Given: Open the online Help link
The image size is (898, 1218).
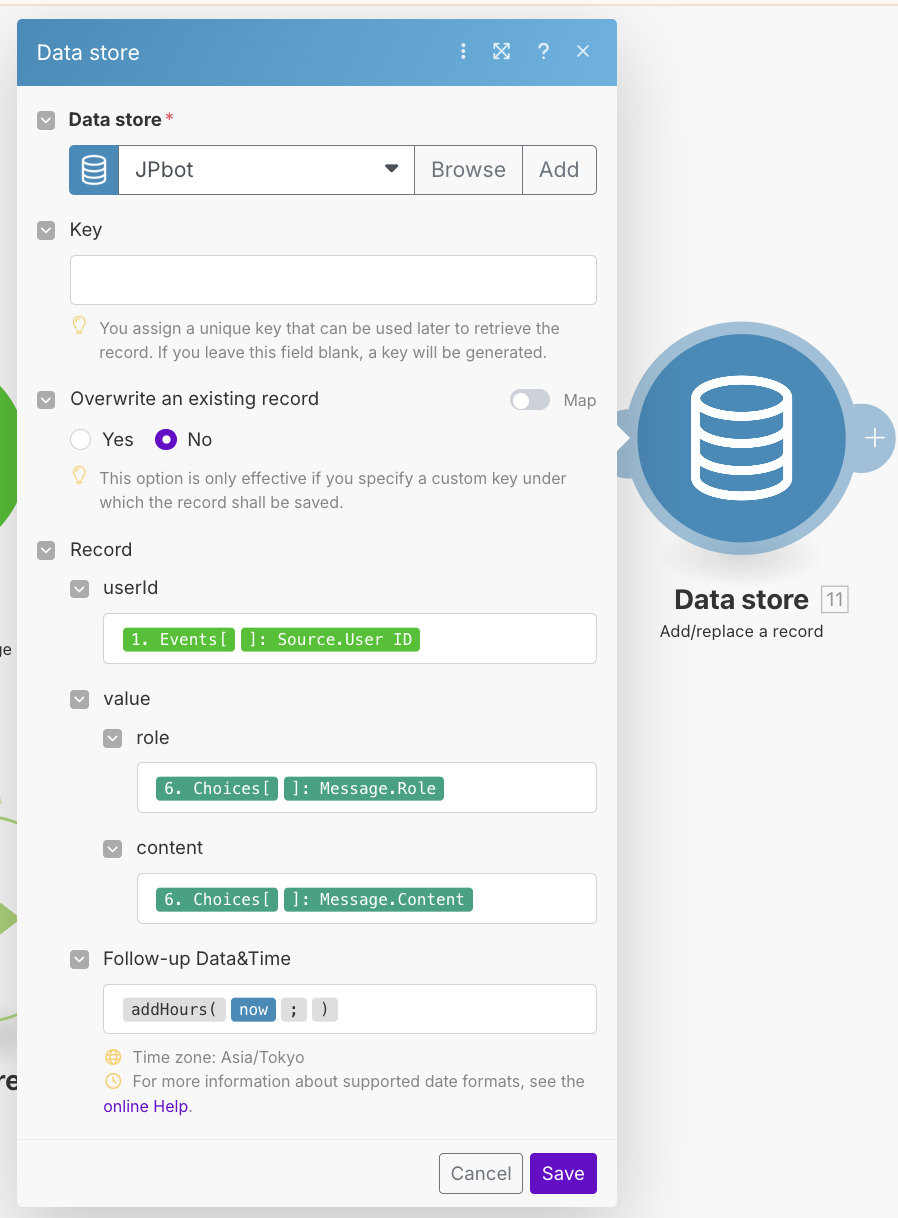Looking at the screenshot, I should click(x=146, y=1106).
